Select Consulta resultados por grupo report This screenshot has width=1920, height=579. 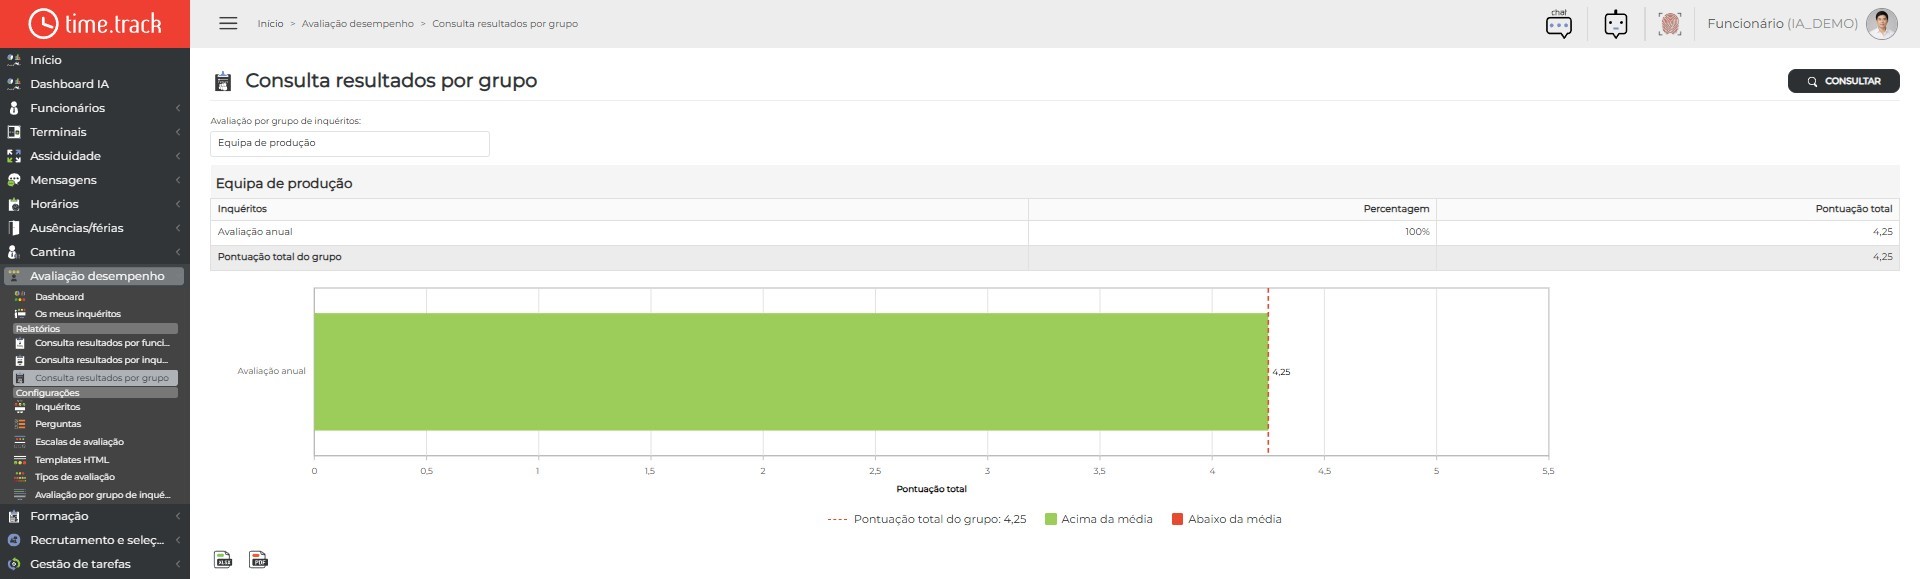[x=95, y=378]
